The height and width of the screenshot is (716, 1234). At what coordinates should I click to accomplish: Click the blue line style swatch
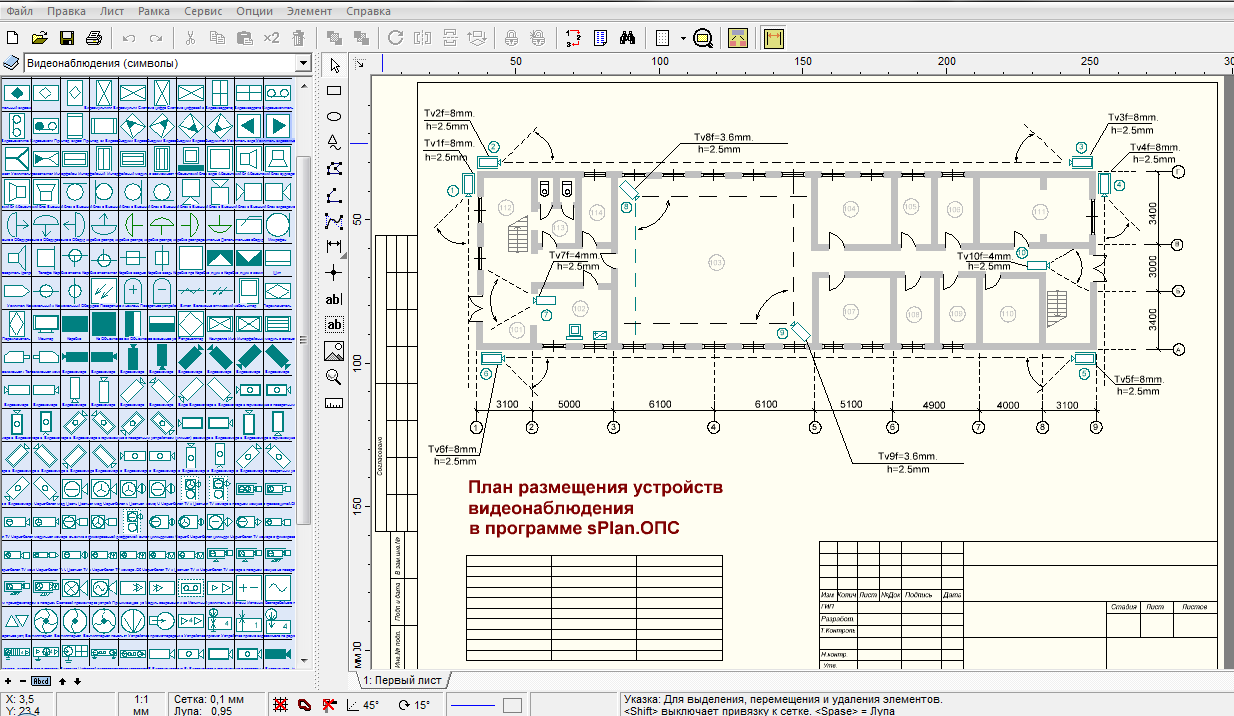(474, 705)
